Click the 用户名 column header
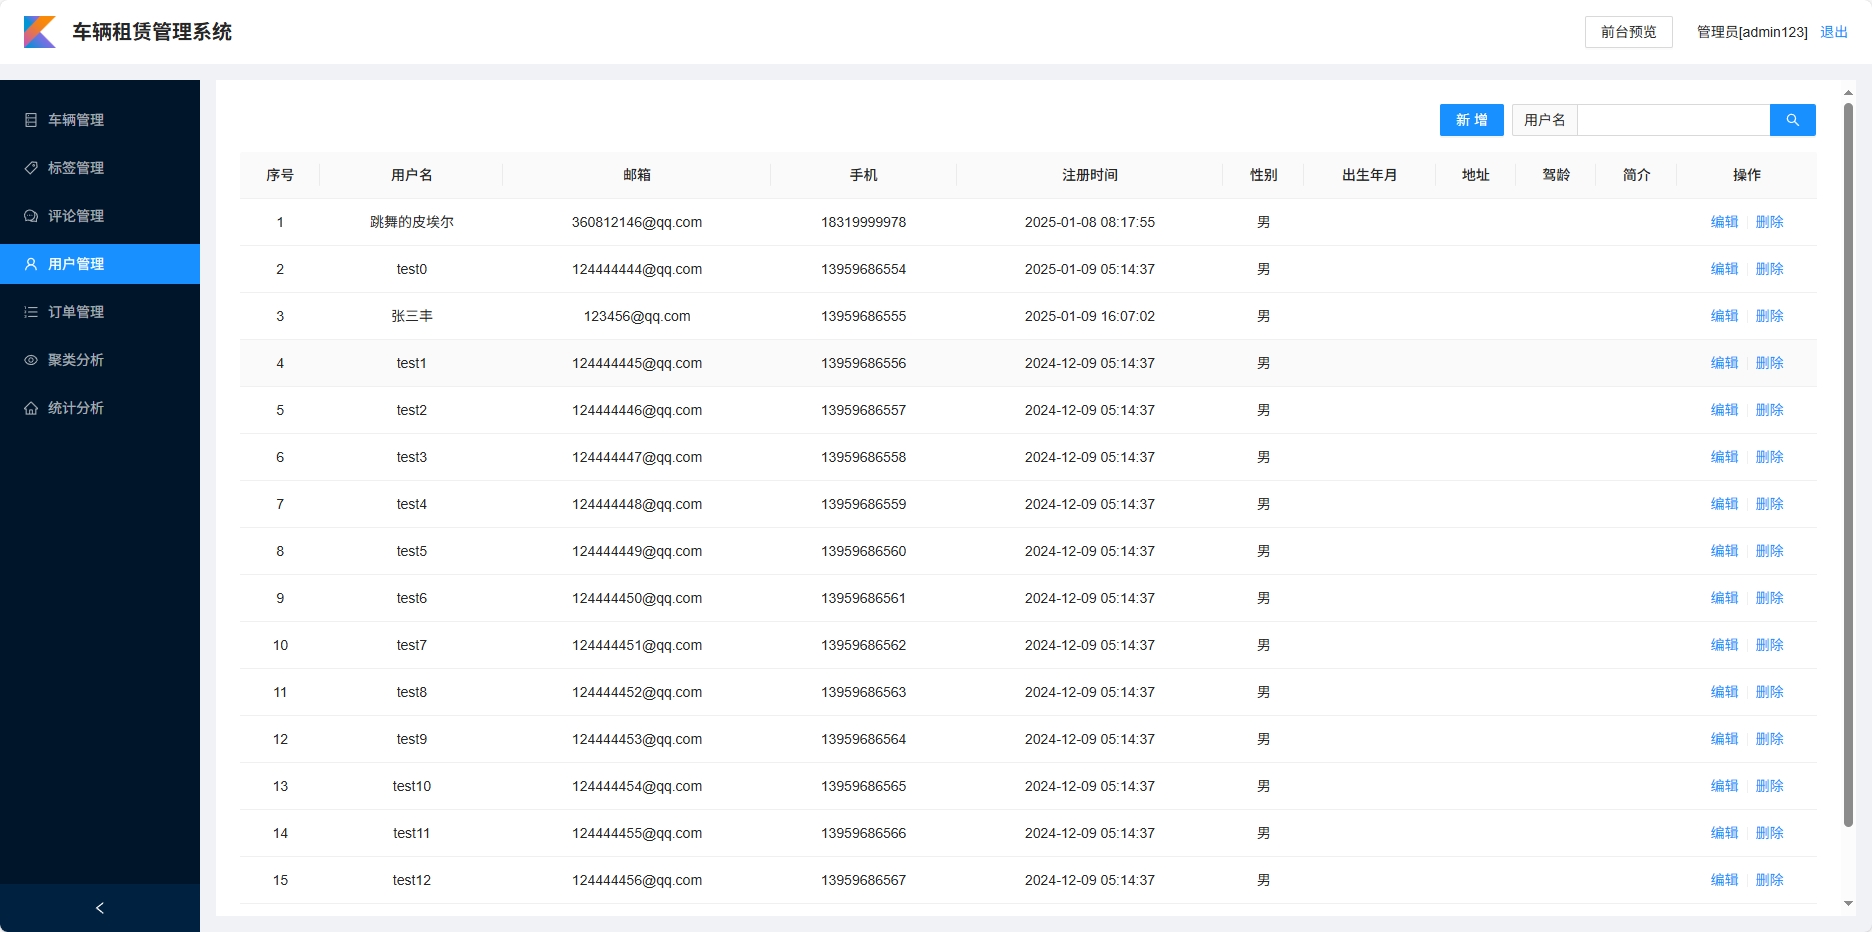 411,175
